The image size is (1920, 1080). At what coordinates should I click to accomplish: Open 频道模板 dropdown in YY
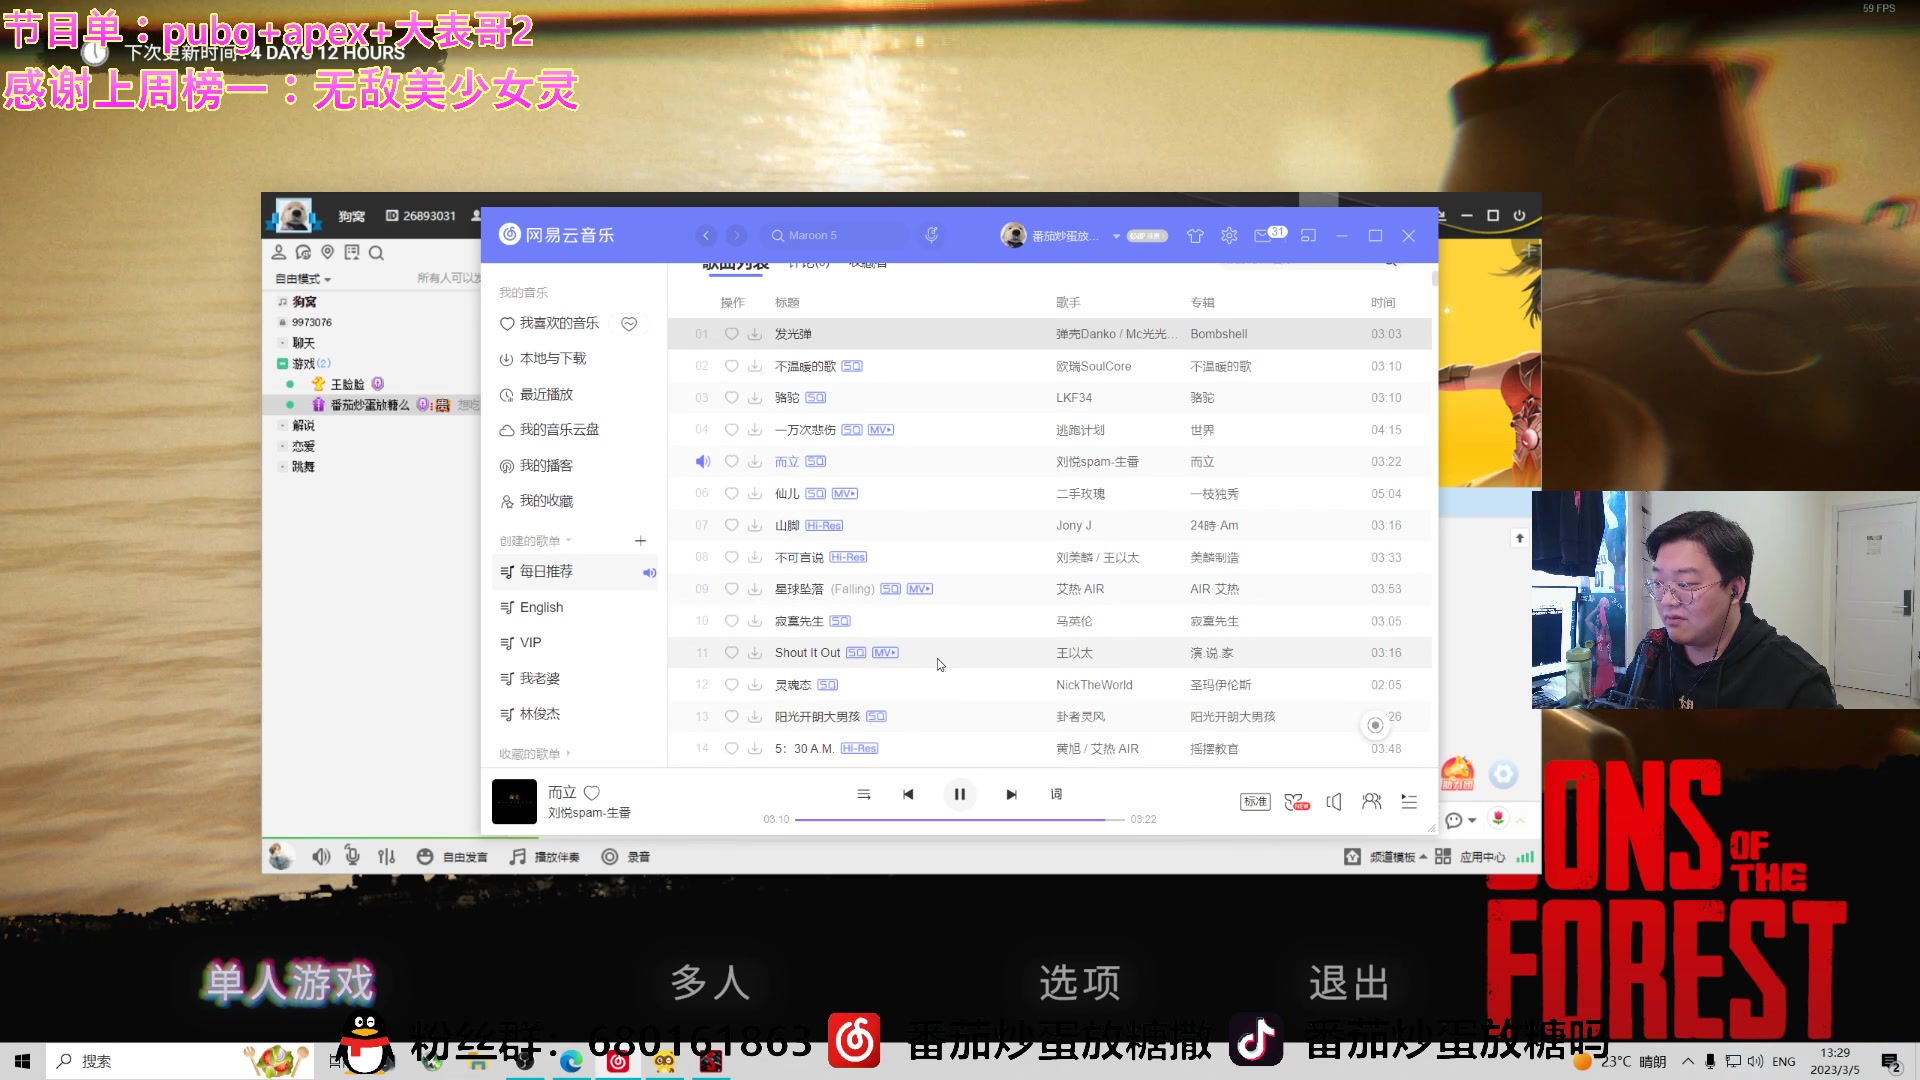coord(1386,856)
